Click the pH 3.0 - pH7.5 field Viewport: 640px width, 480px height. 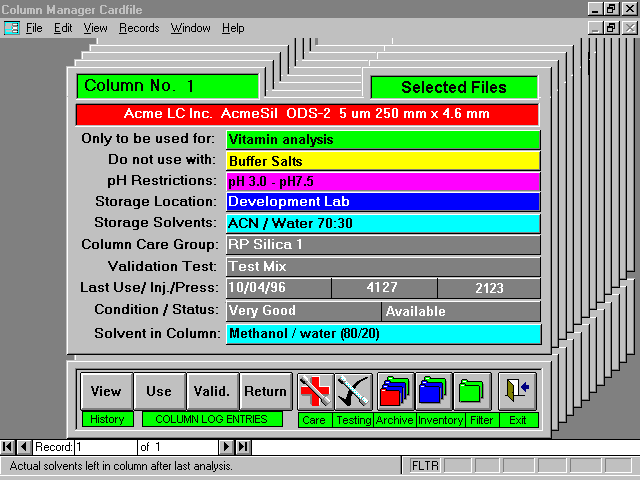[x=383, y=182]
